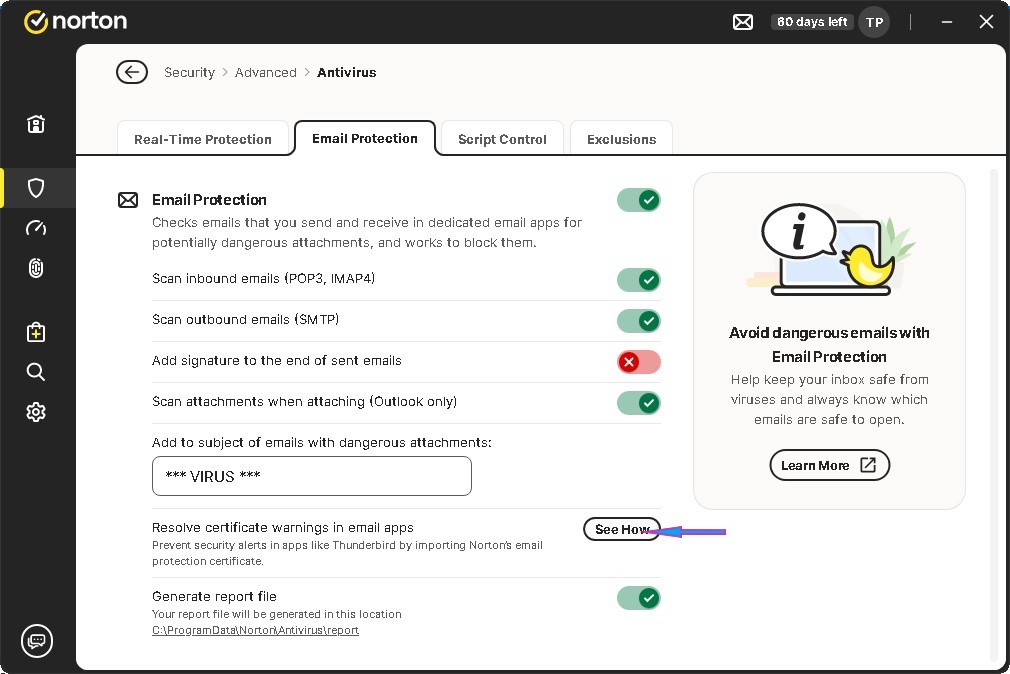Screen dimensions: 1010x674
Task: Open the Performance speedometer sidebar icon
Action: click(x=36, y=228)
